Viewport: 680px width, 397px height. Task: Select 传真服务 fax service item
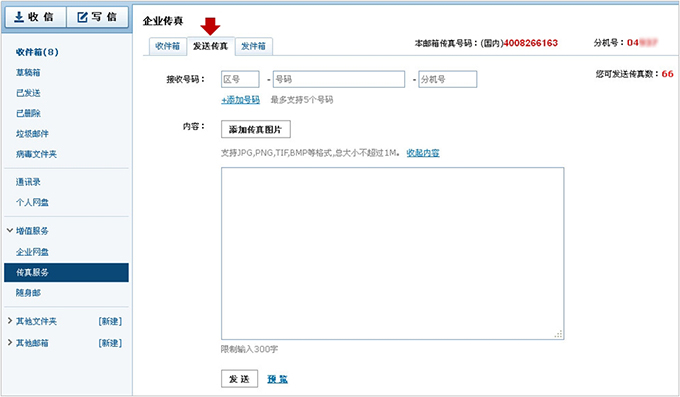click(66, 272)
